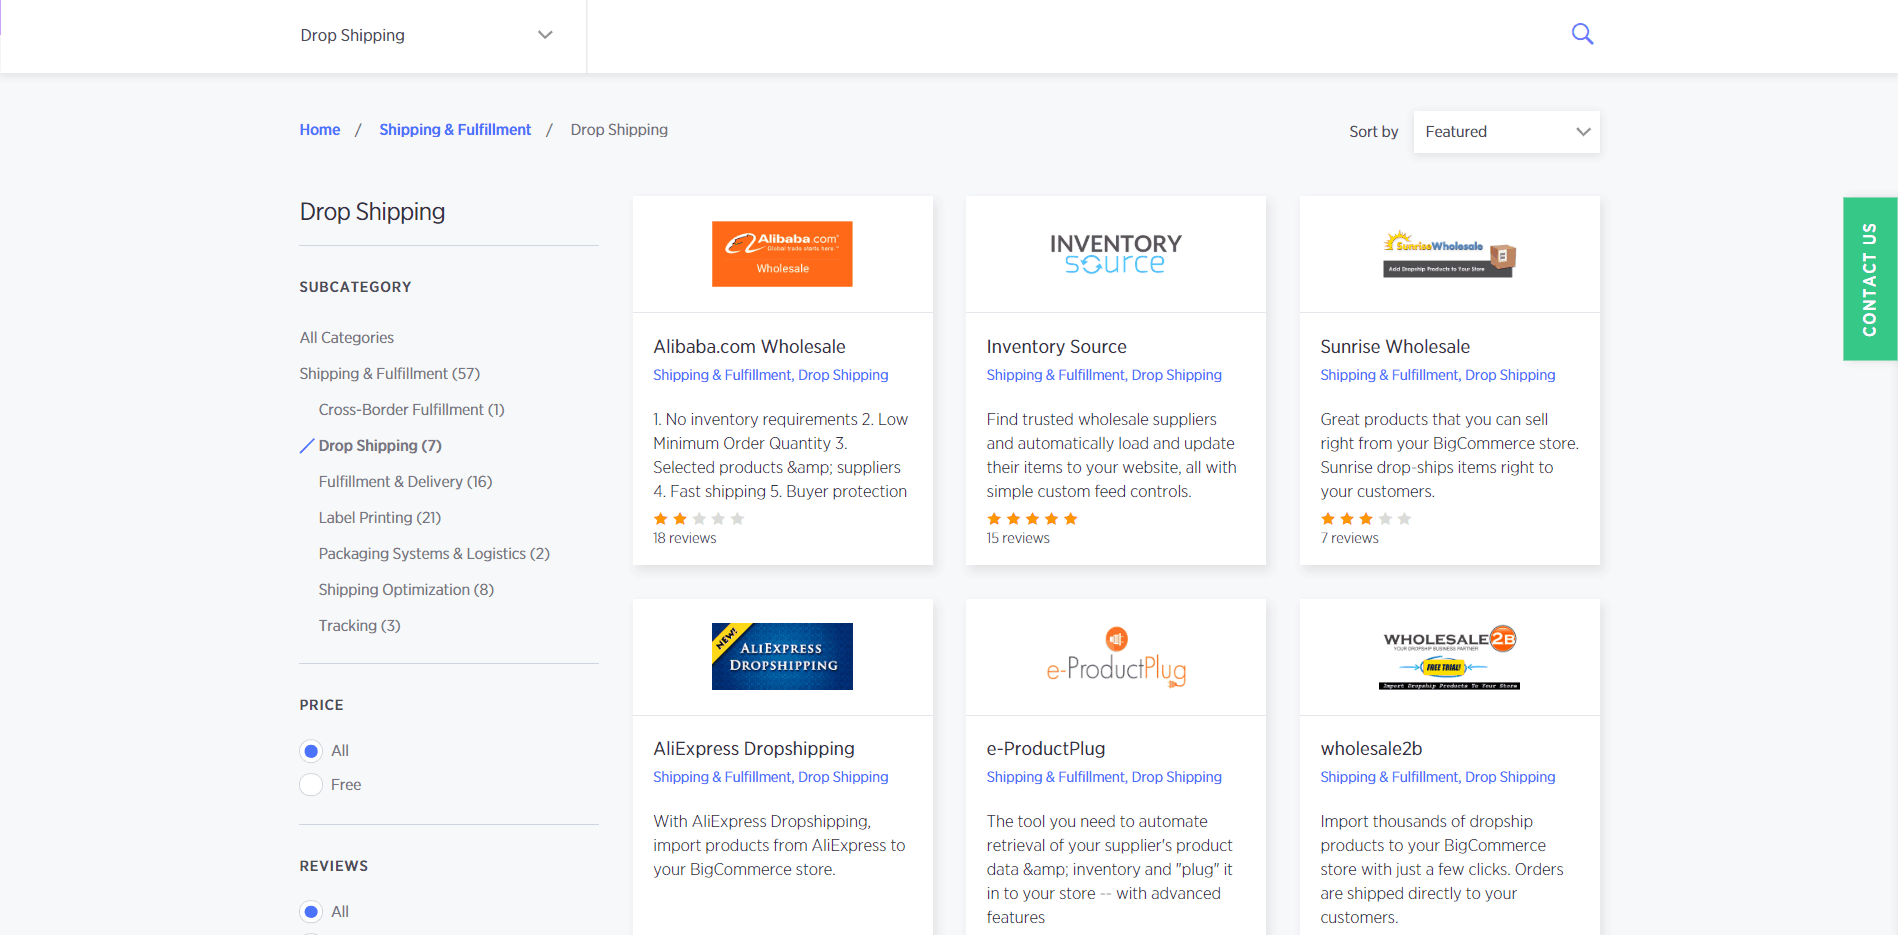Screen dimensions: 1898x935
Task: Click the Inventory Source description text
Action: point(1112,456)
